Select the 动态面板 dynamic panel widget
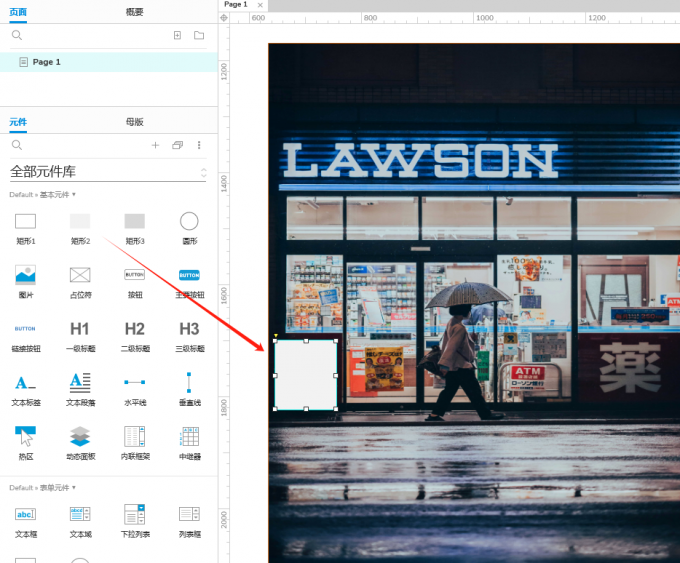This screenshot has width=680, height=563. [80, 443]
